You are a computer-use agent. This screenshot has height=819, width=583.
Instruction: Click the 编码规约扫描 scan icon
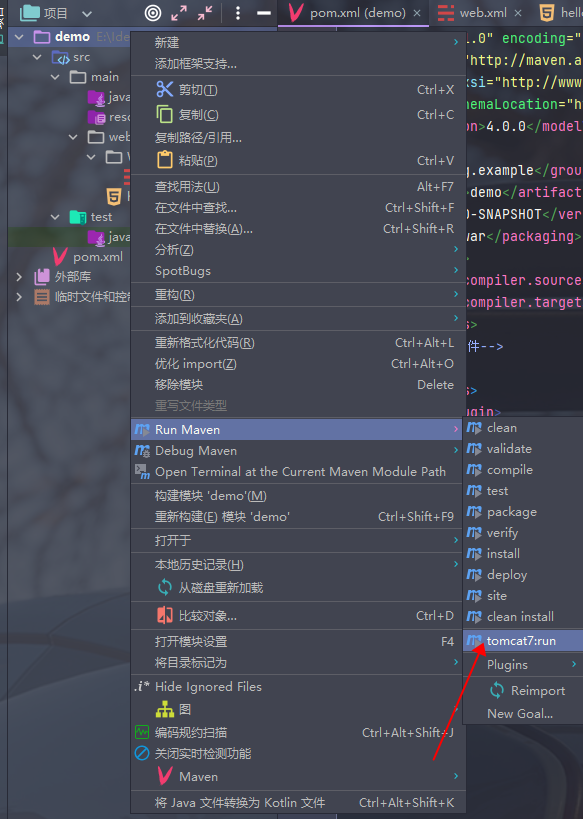[142, 732]
